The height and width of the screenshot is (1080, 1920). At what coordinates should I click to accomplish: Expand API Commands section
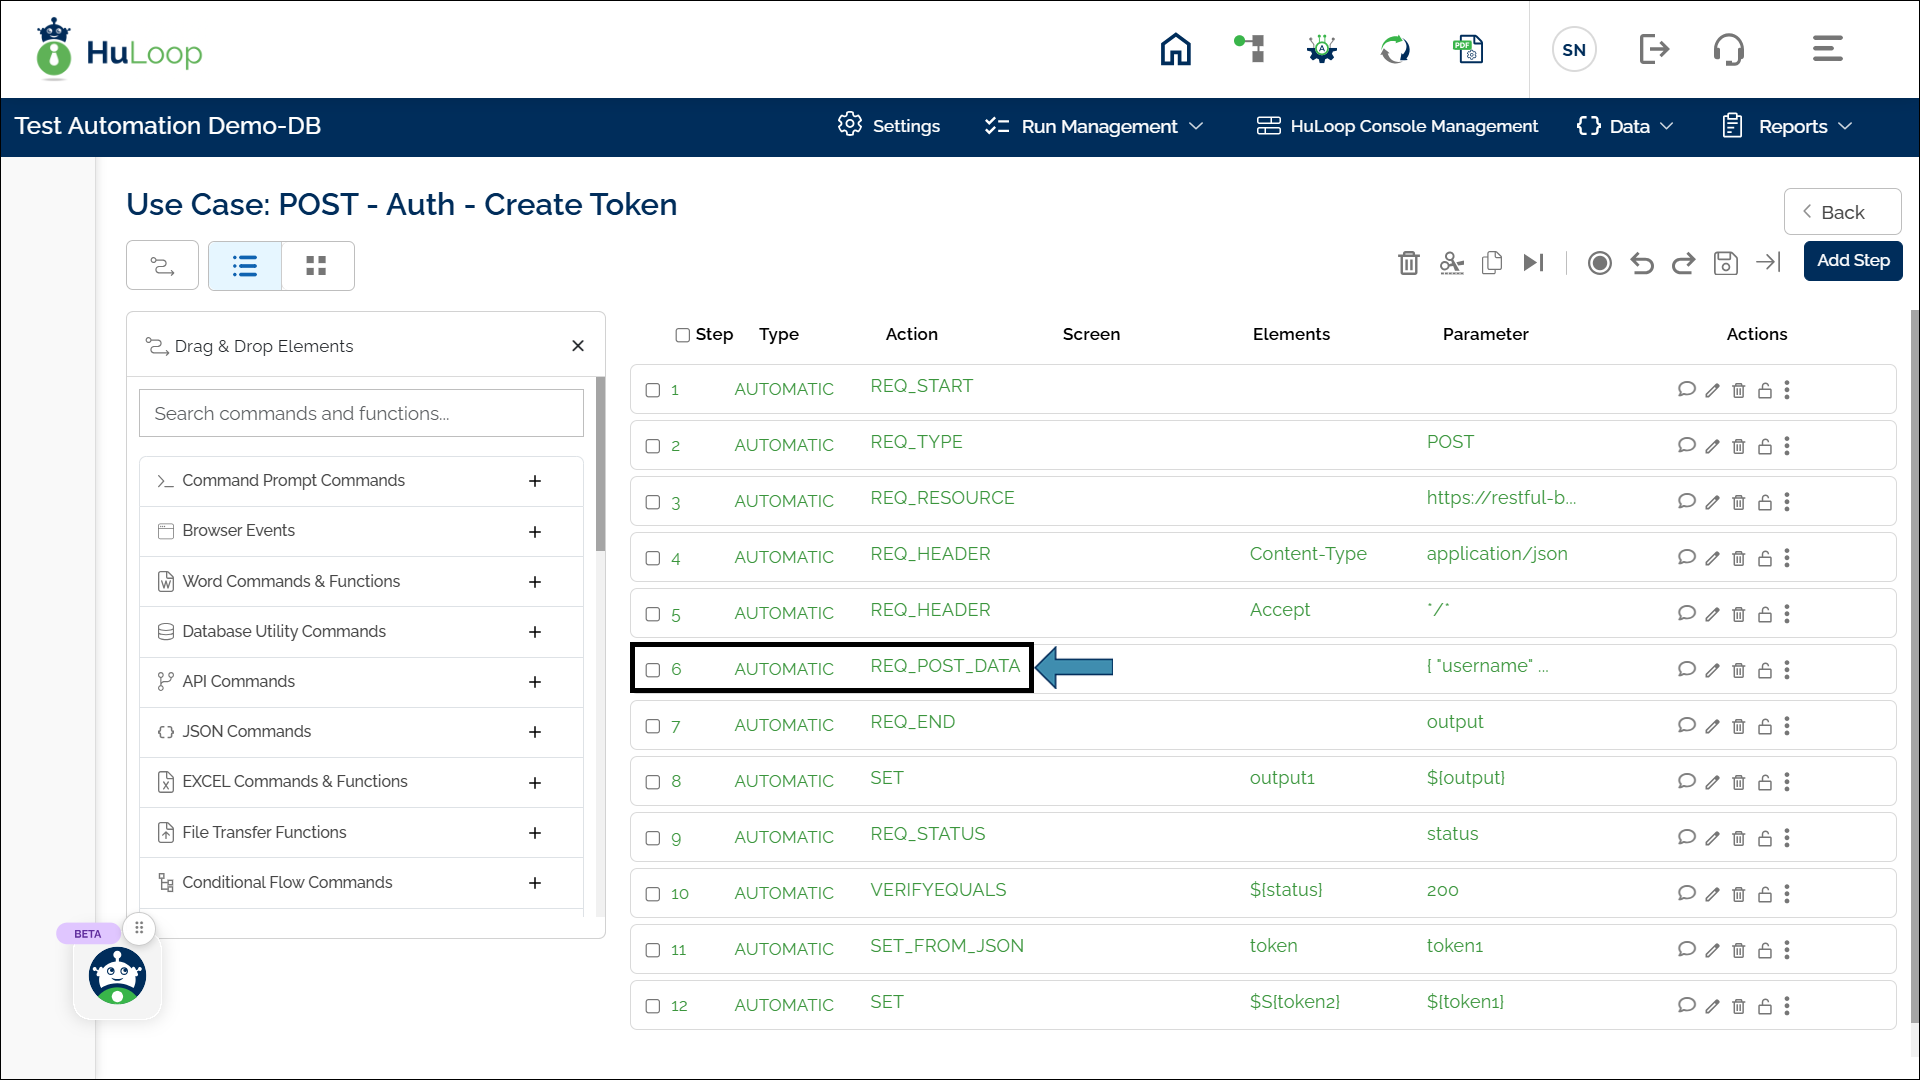535,682
